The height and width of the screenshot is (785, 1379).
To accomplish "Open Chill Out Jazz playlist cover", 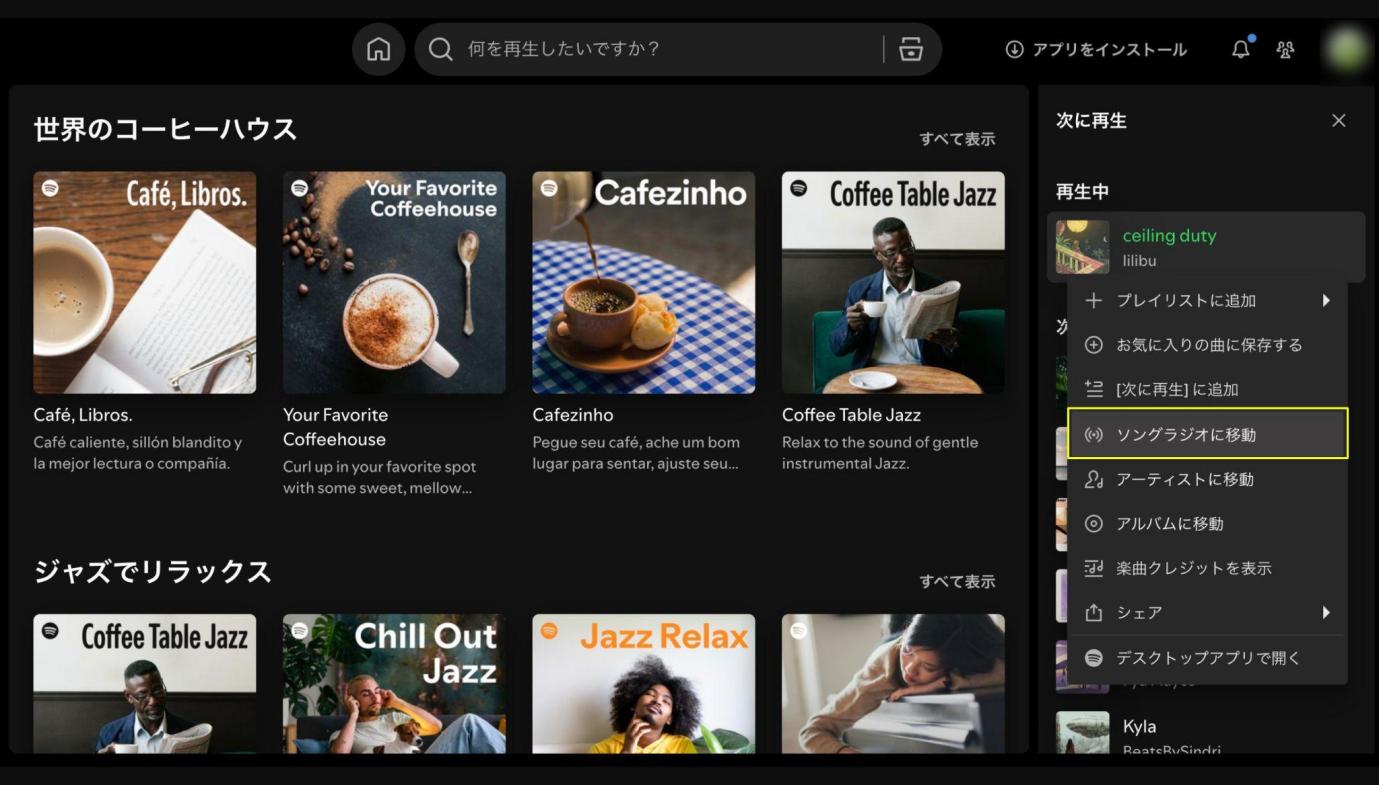I will click(x=394, y=683).
